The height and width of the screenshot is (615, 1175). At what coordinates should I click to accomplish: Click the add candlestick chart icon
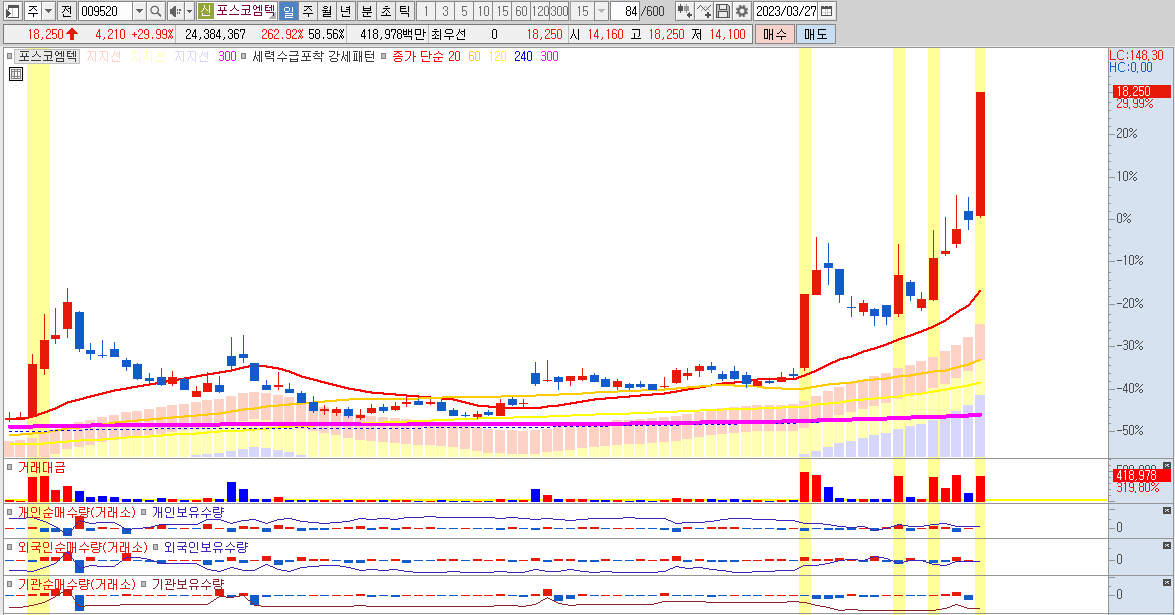(x=684, y=11)
